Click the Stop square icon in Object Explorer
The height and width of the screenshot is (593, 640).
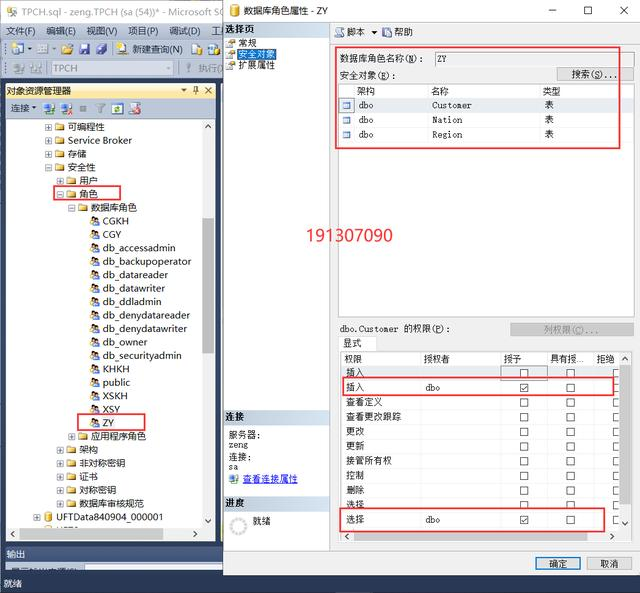83,109
